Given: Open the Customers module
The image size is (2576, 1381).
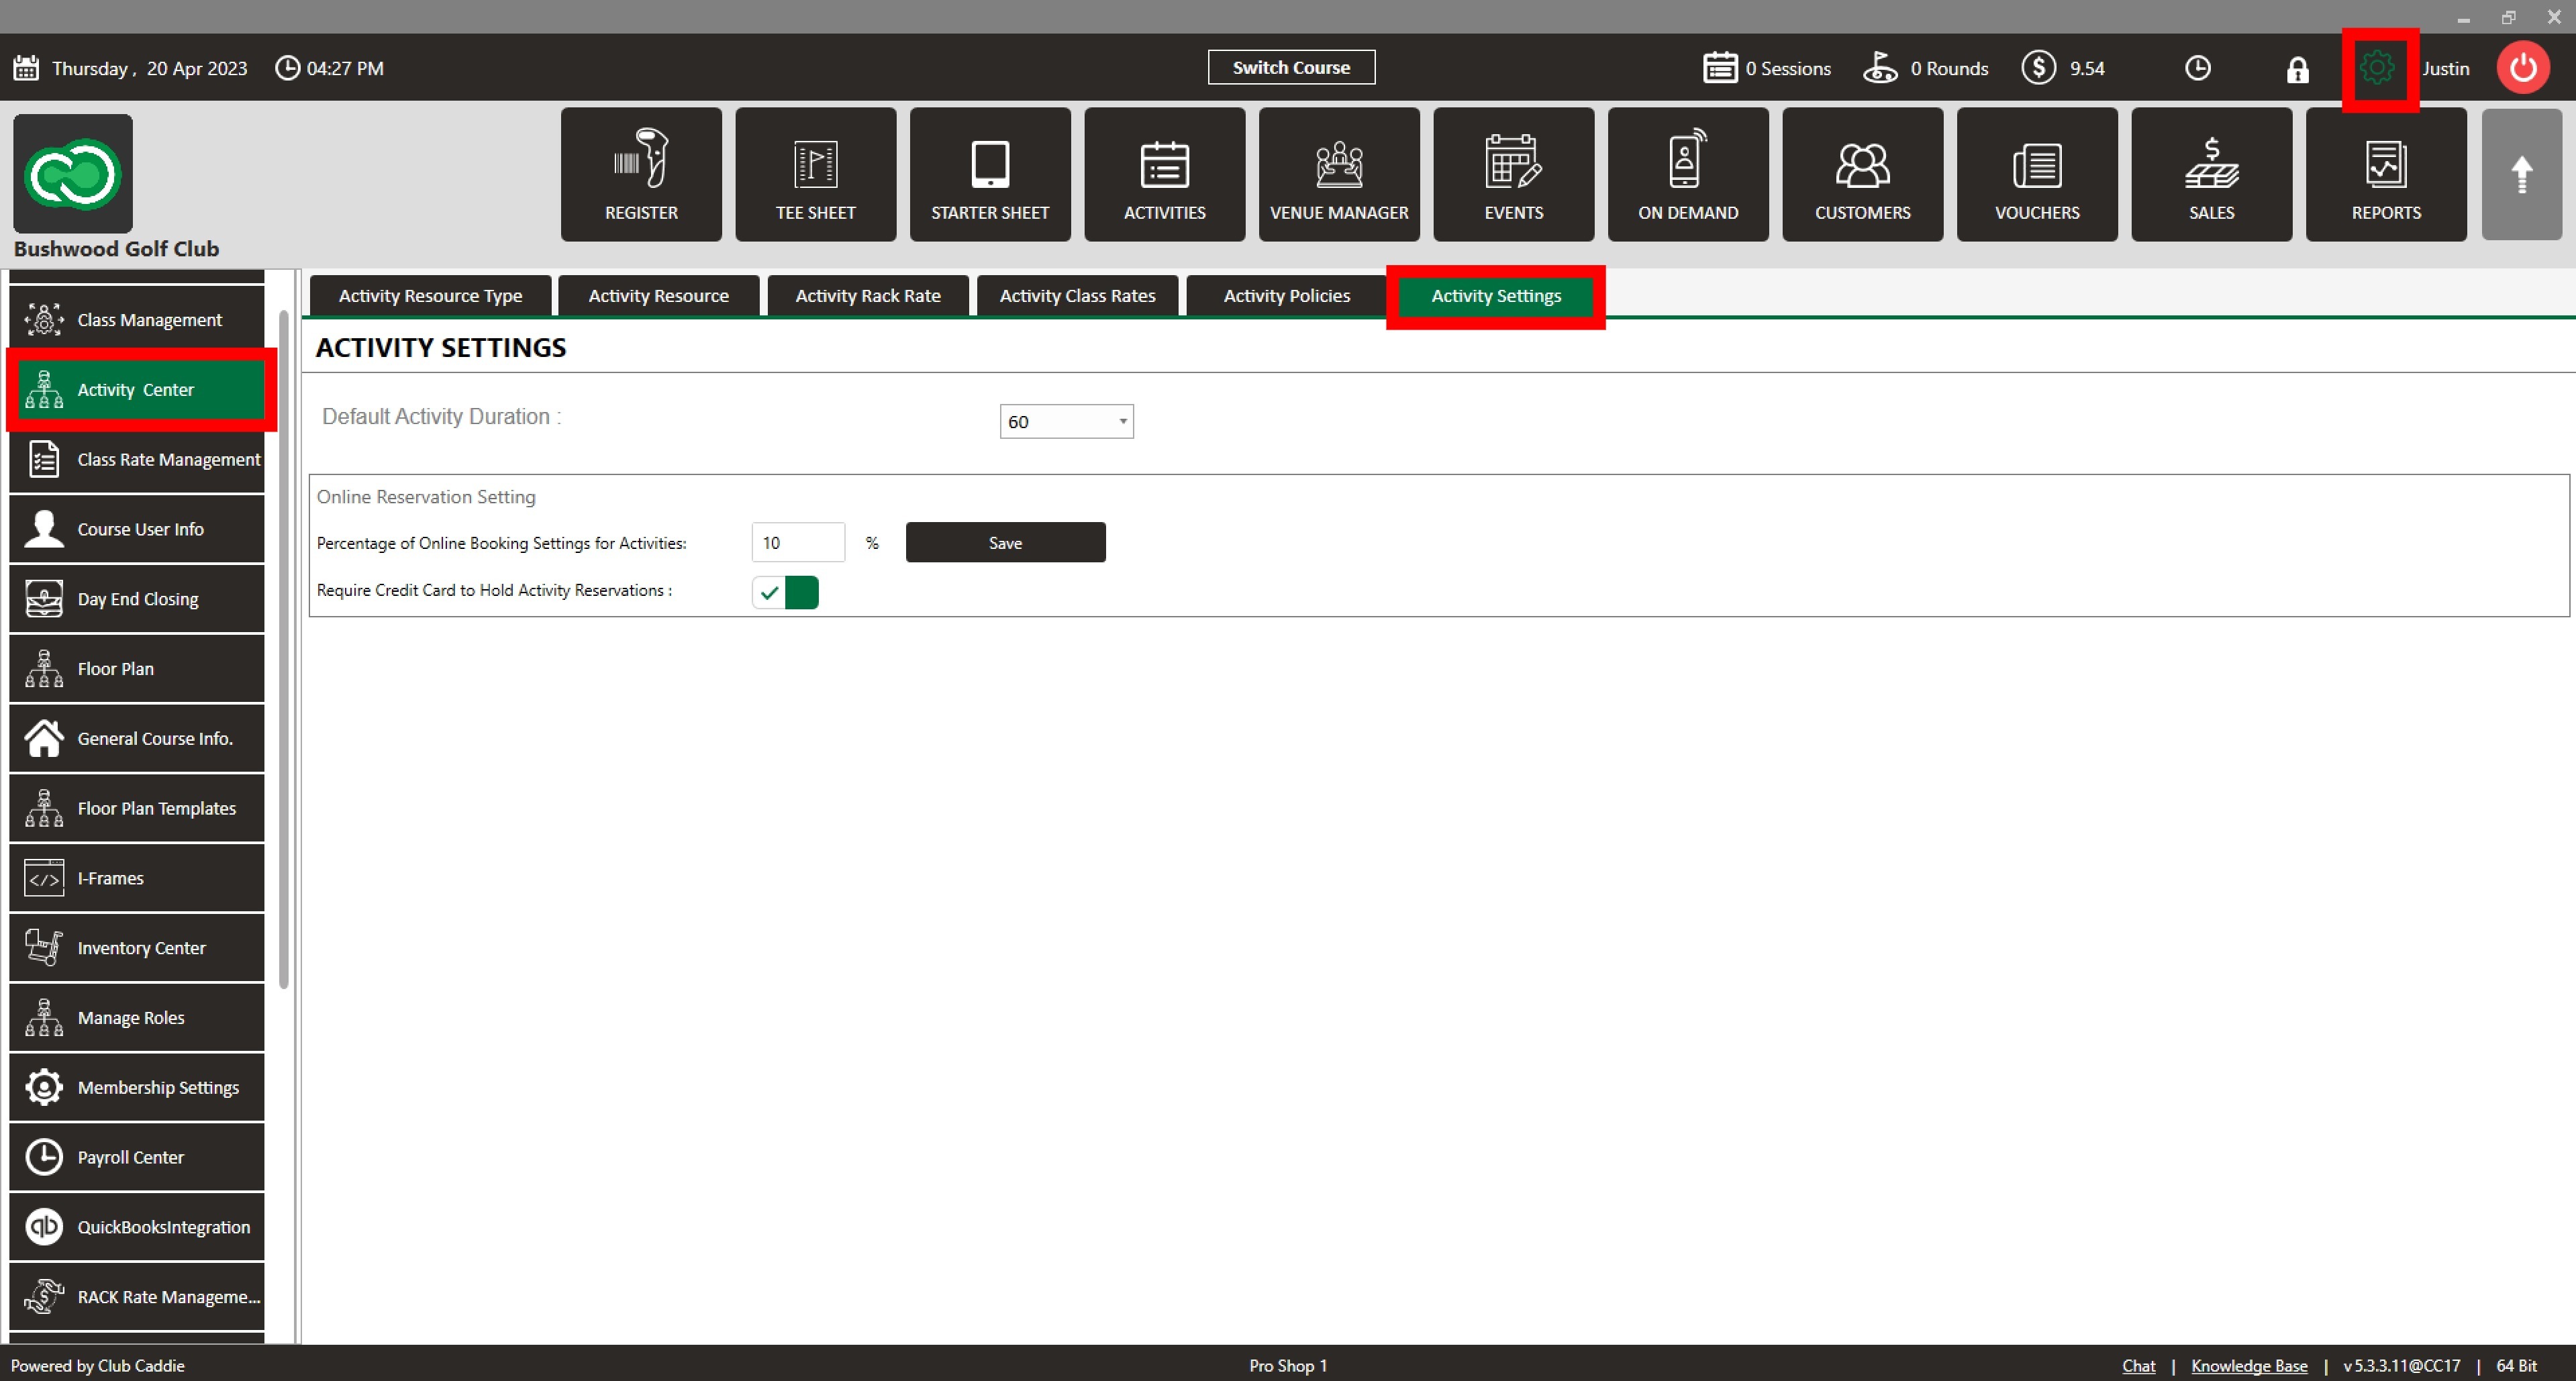Looking at the screenshot, I should (x=1862, y=174).
